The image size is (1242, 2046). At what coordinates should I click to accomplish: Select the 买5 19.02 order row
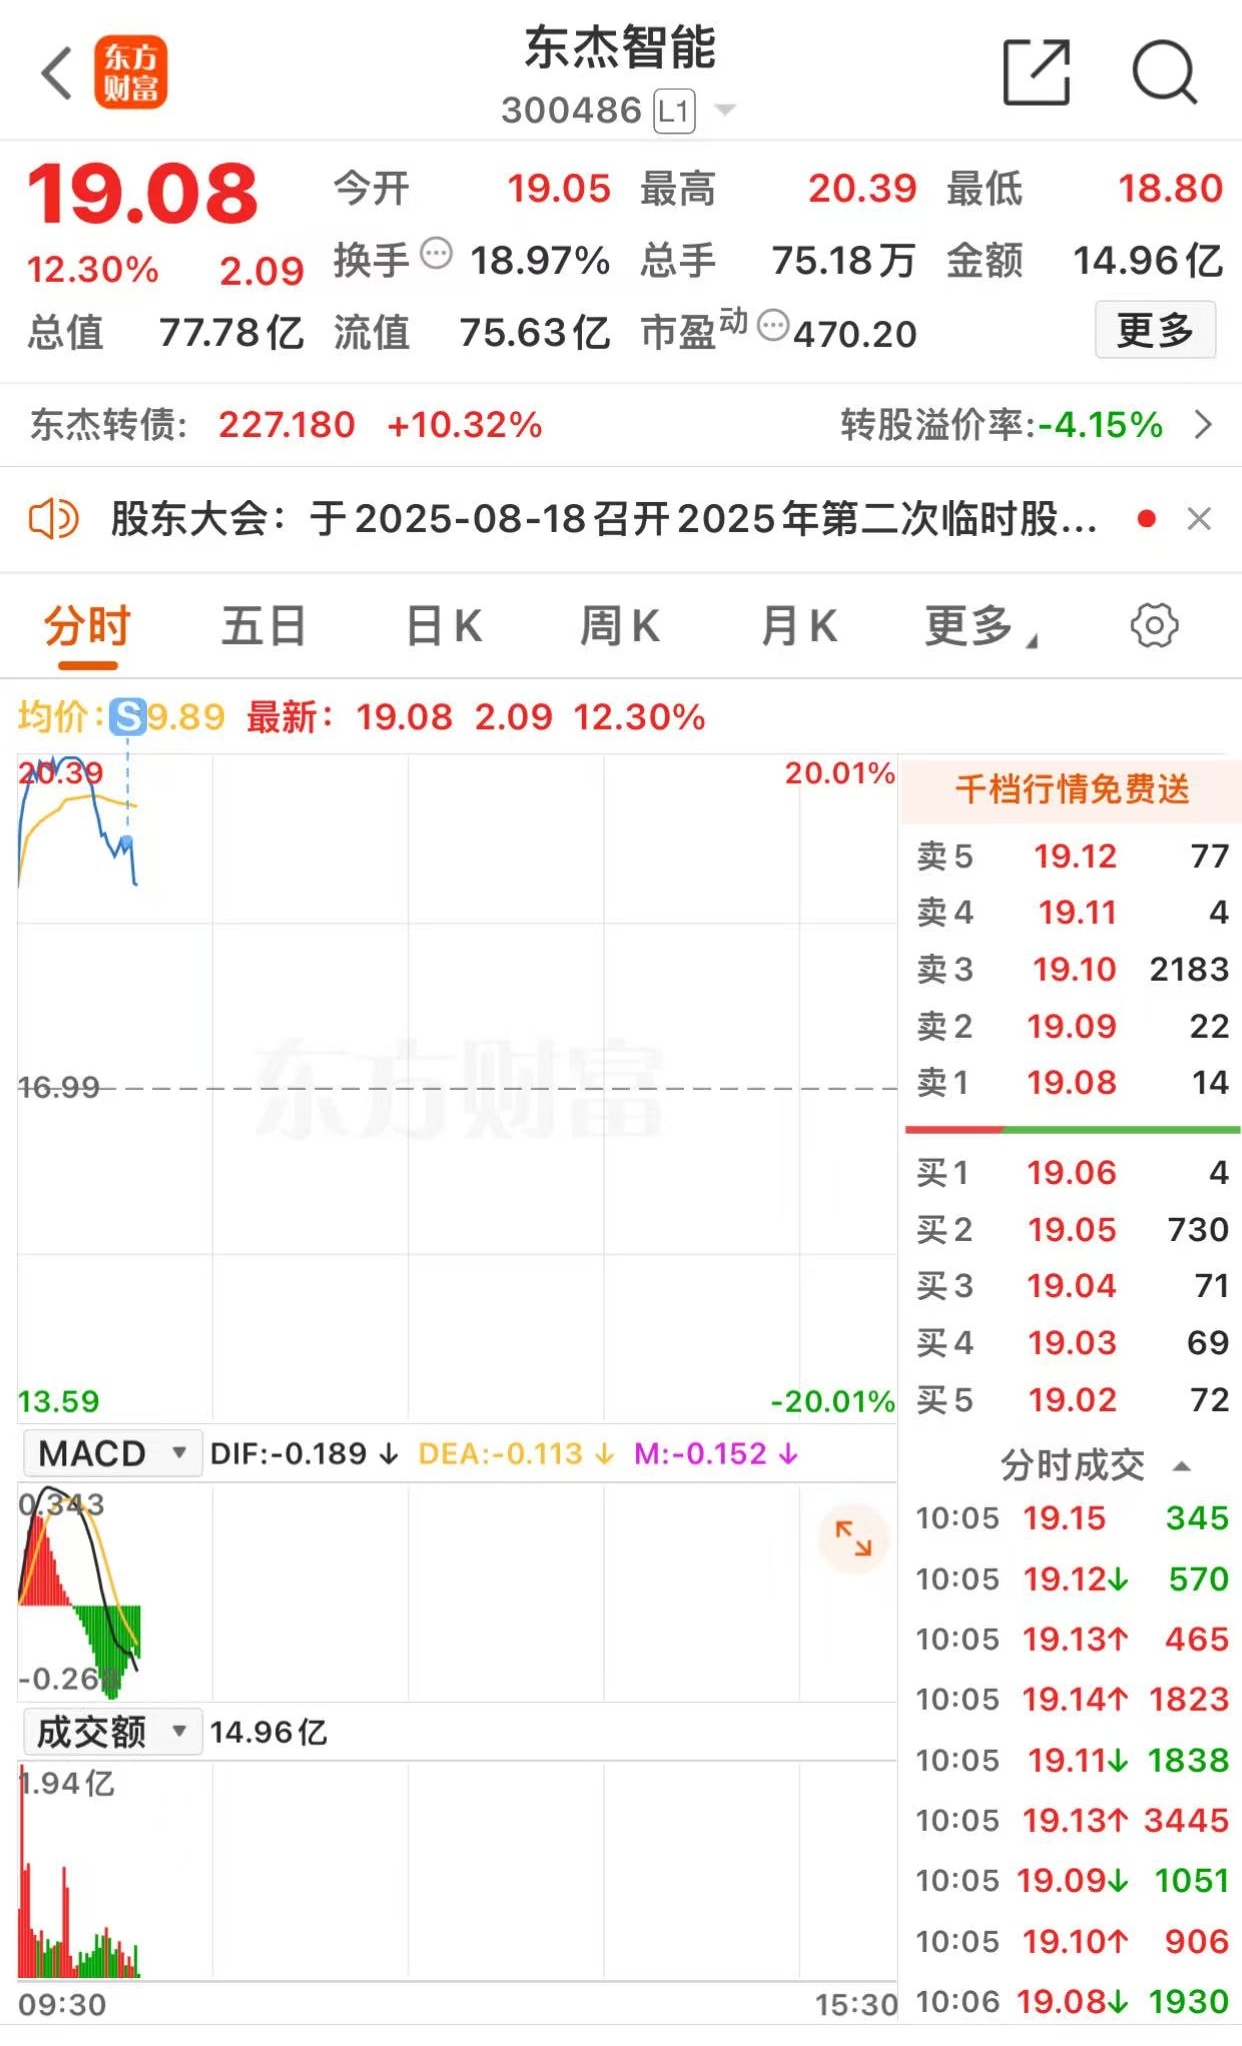[1072, 1399]
